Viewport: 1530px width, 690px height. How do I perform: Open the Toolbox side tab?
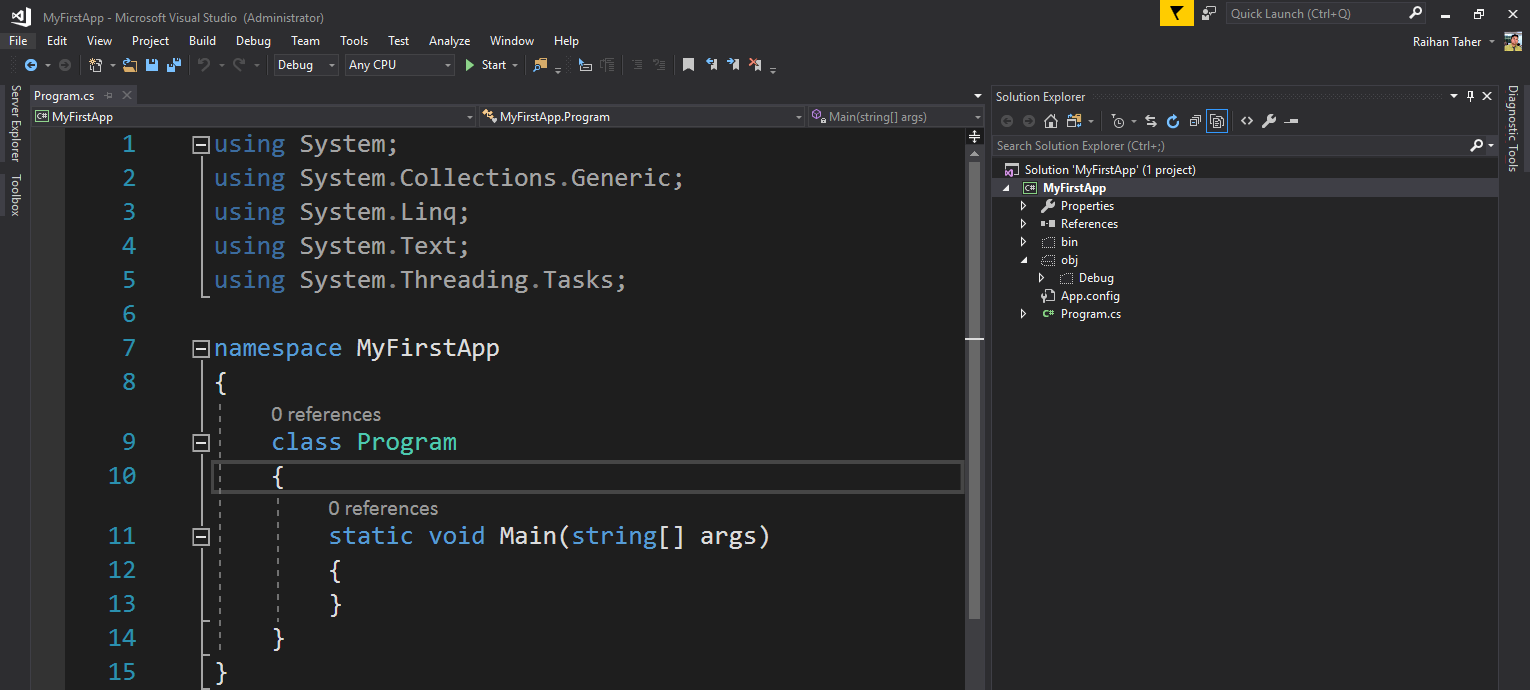coord(15,195)
